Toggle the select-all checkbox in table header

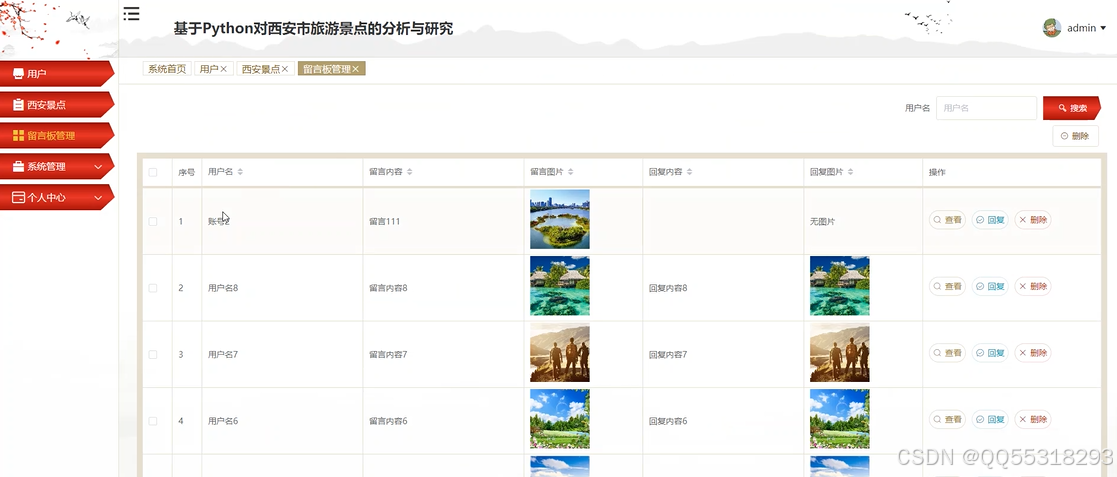coord(152,172)
